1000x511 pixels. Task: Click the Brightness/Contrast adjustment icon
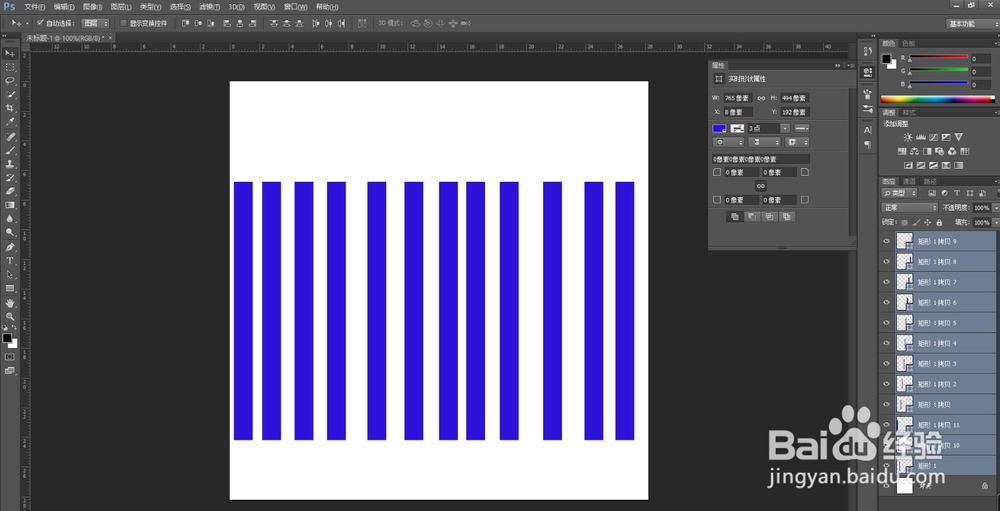(908, 137)
